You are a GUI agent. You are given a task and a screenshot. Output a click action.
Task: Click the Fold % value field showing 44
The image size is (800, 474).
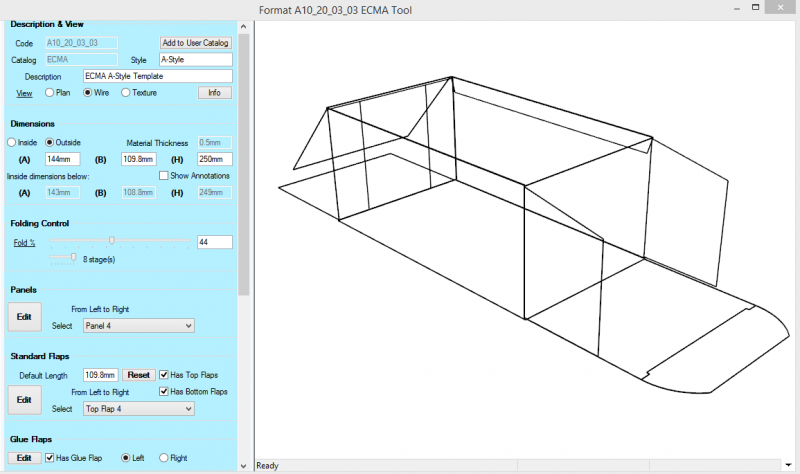215,242
